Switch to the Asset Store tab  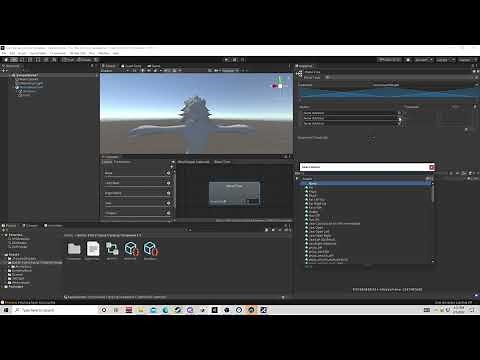tap(131, 66)
